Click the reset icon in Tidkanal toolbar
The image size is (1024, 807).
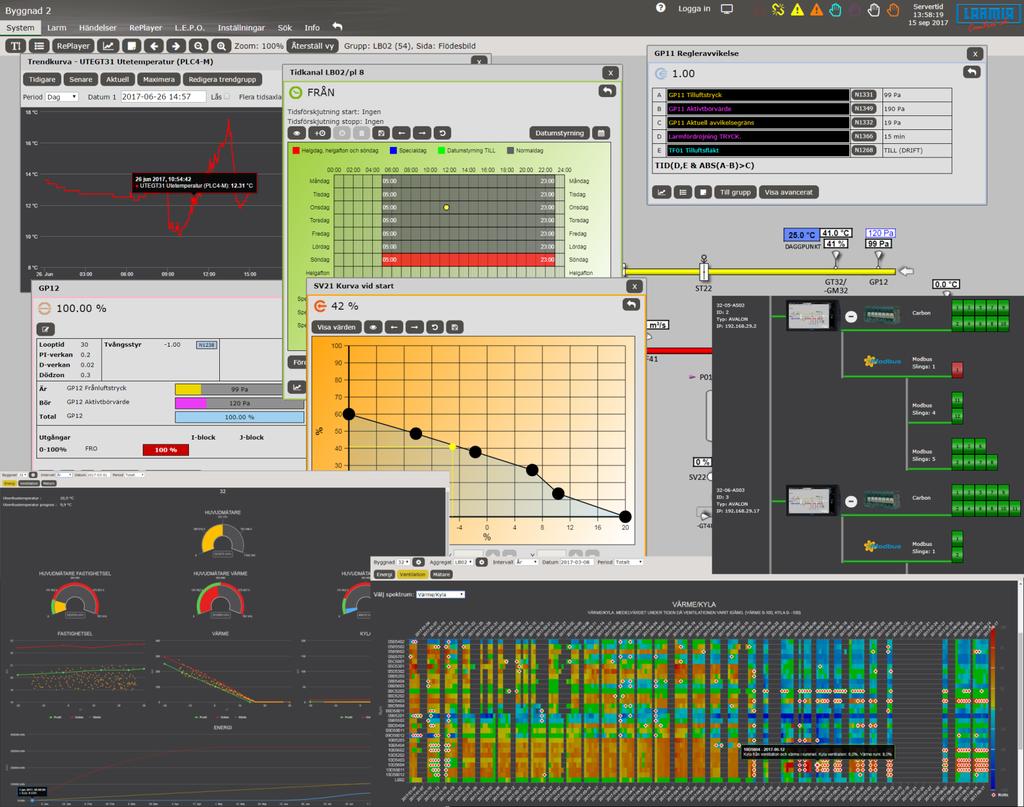[442, 133]
